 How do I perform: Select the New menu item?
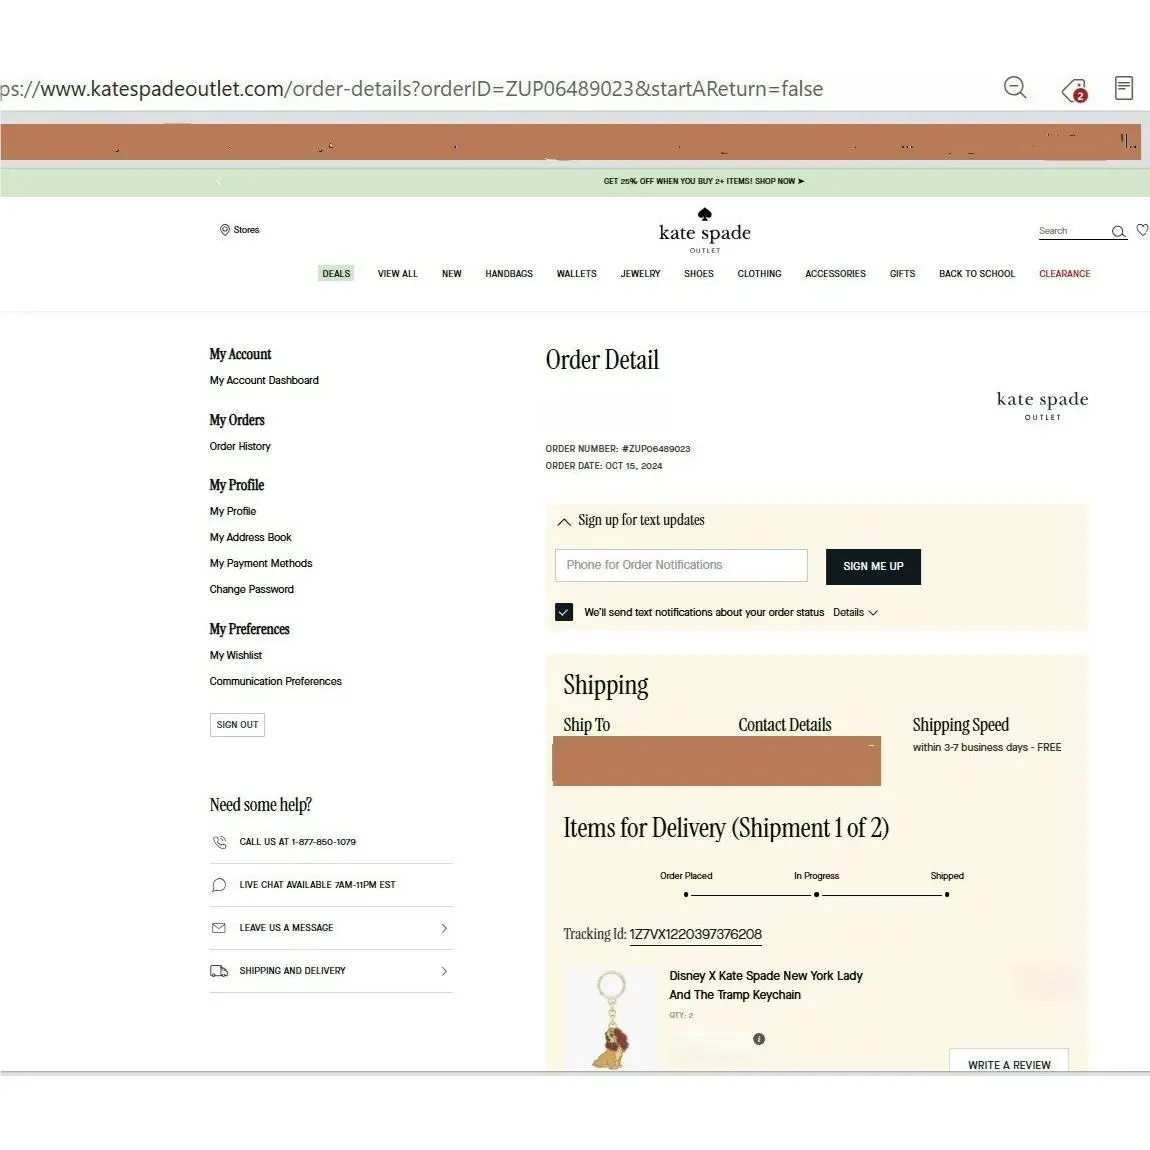pos(451,274)
